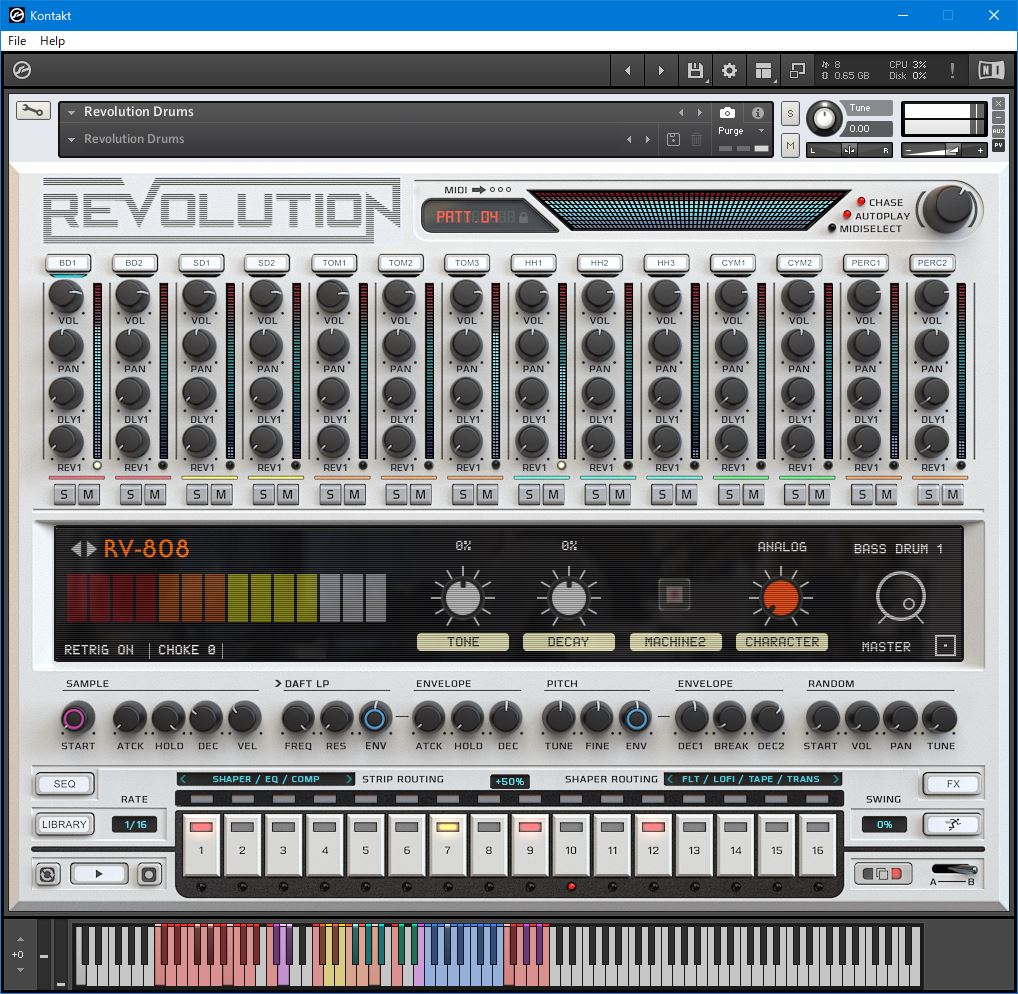Expand the Revolution Drums snapshot dropdown
Viewport: 1018px width, 994px height.
(71, 140)
